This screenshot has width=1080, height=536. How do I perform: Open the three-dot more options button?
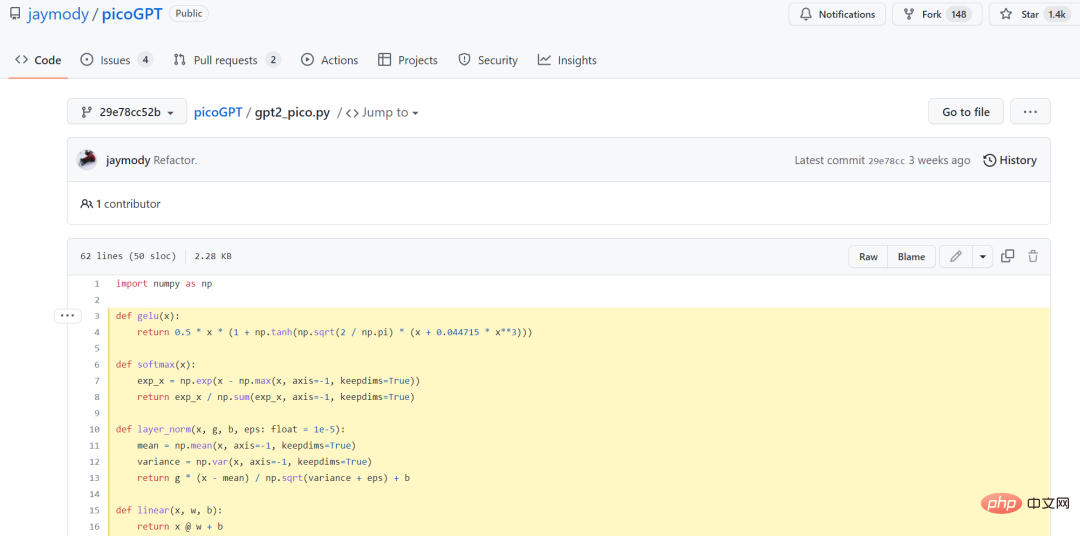pyautogui.click(x=1030, y=112)
